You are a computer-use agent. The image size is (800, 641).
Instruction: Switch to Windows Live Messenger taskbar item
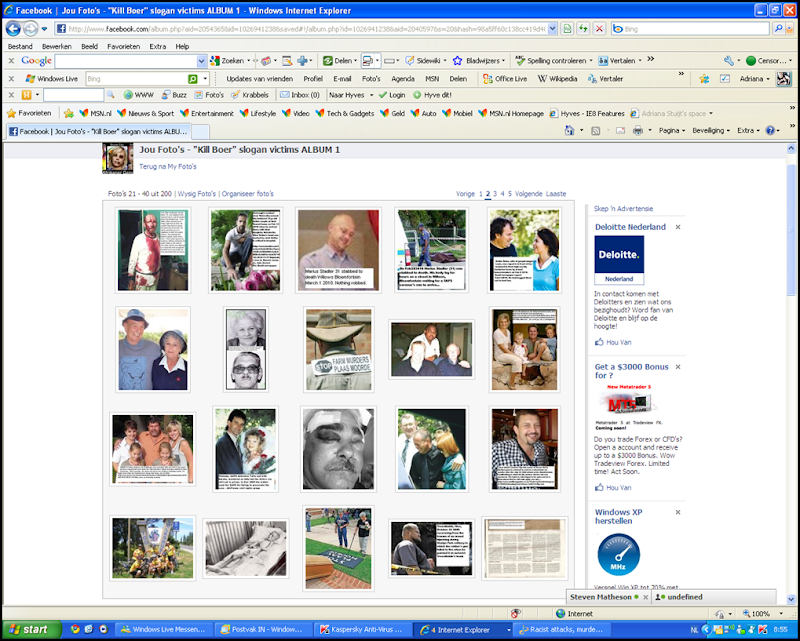[x=163, y=630]
